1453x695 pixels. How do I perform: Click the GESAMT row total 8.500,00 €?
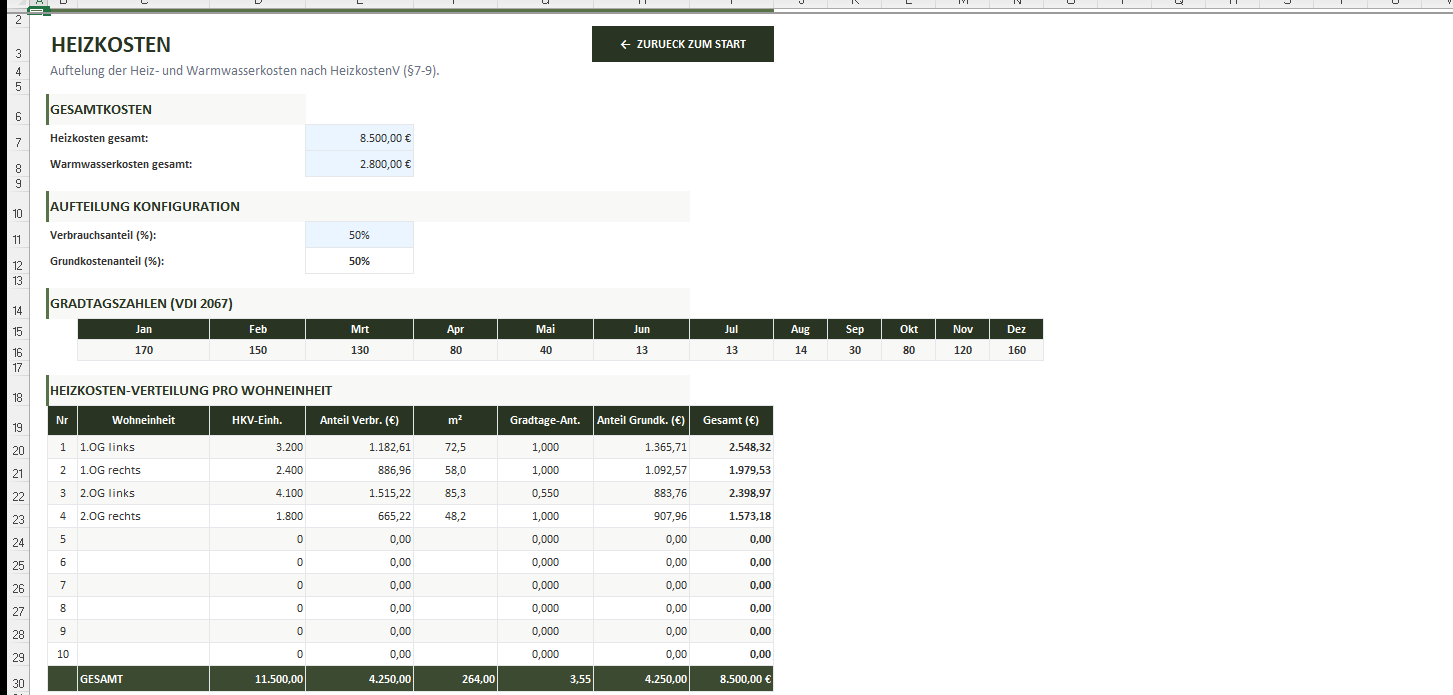coord(731,679)
